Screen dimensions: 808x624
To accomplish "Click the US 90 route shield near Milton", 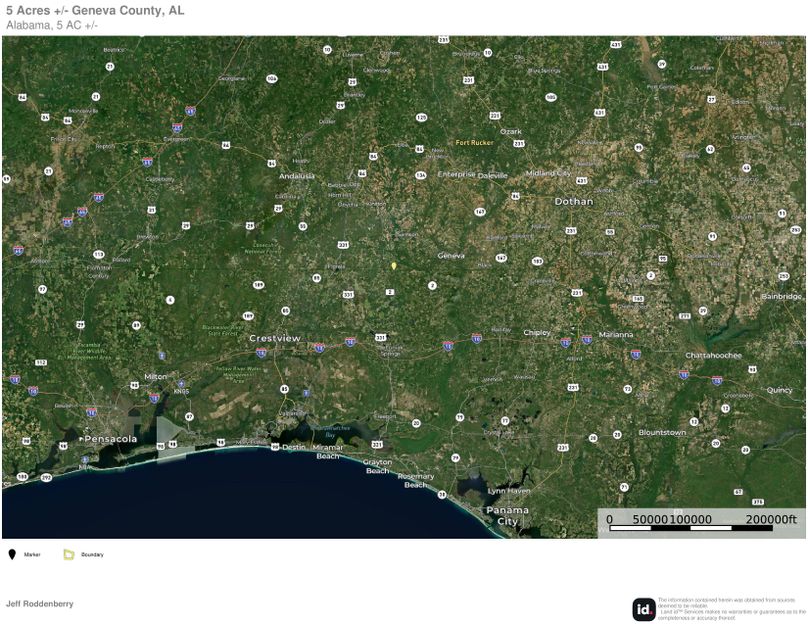I will point(133,384).
